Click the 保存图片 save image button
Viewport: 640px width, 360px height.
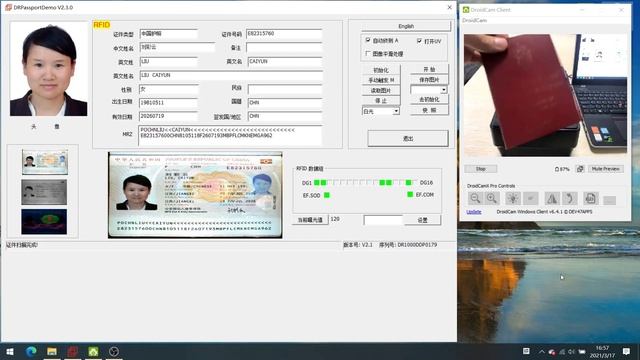[429, 80]
